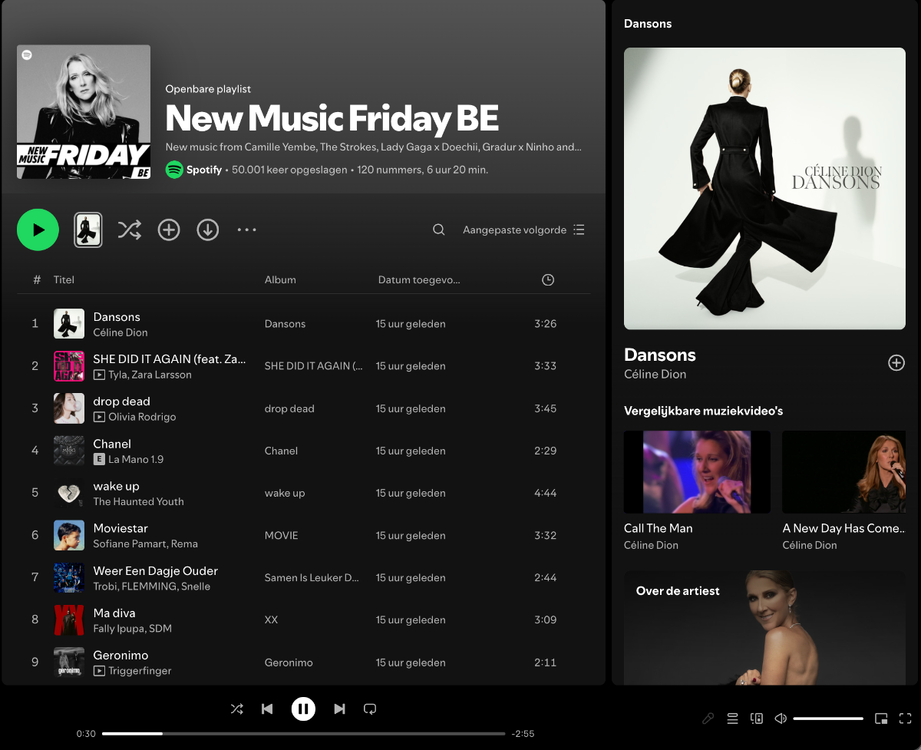Click the green playlist play button

[x=38, y=230]
